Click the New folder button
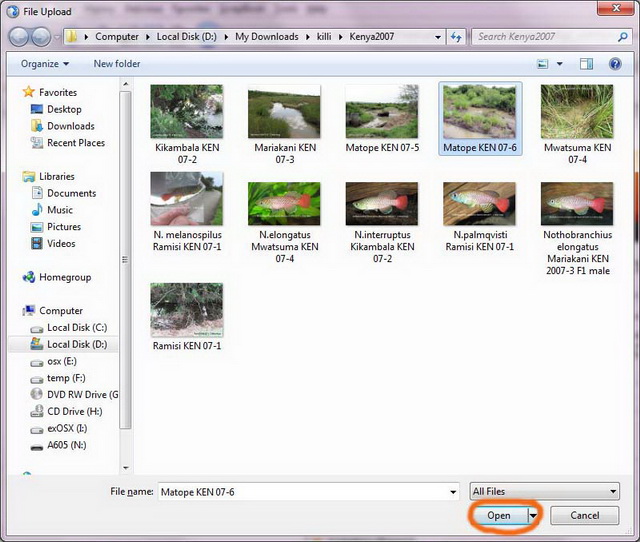The image size is (640, 542). [x=117, y=64]
